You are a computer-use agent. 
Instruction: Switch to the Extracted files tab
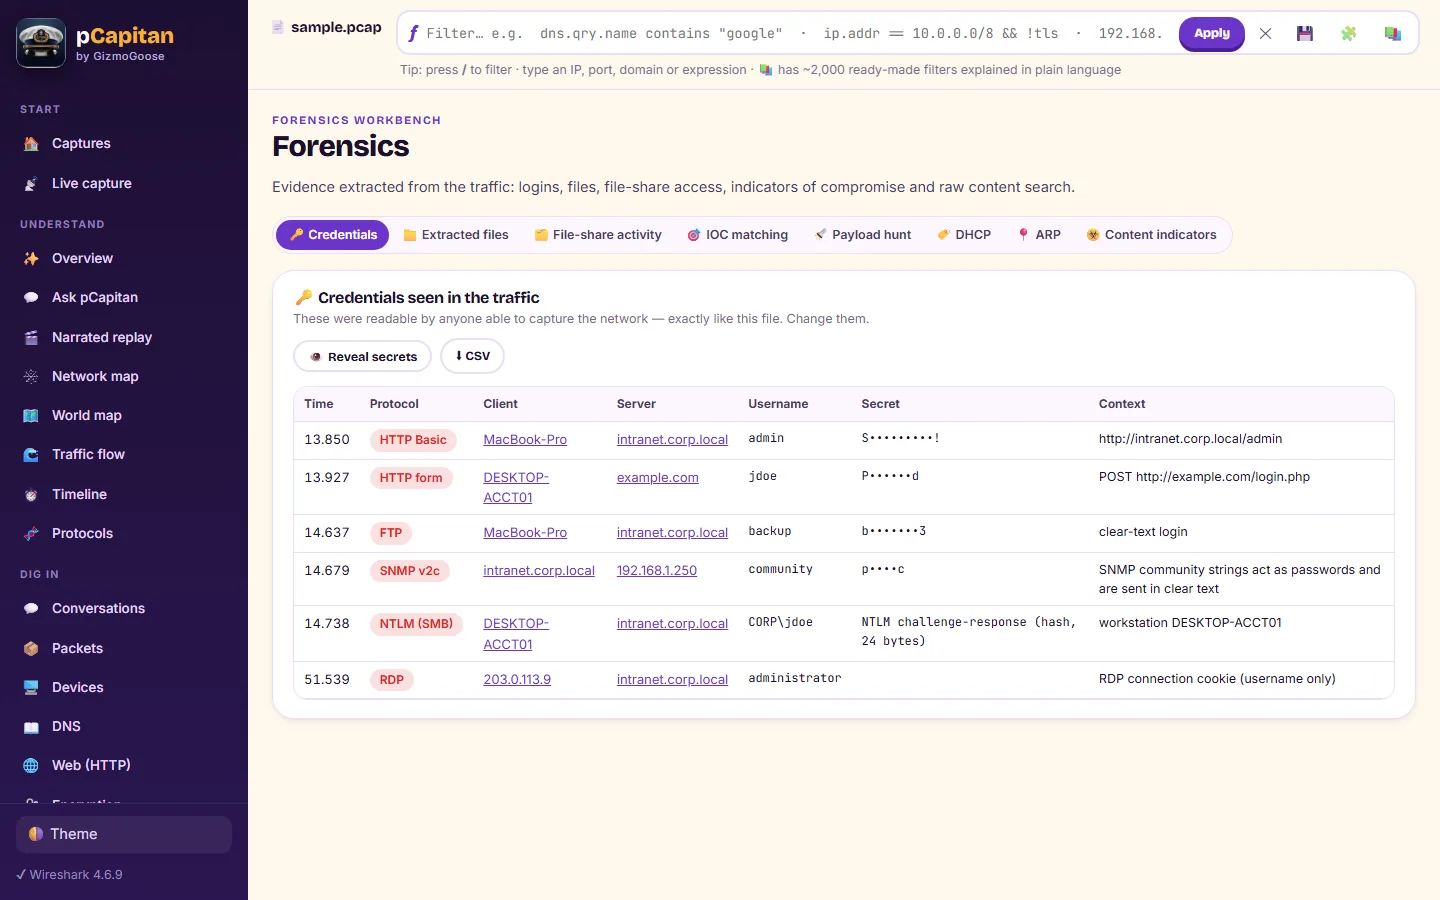click(x=456, y=235)
